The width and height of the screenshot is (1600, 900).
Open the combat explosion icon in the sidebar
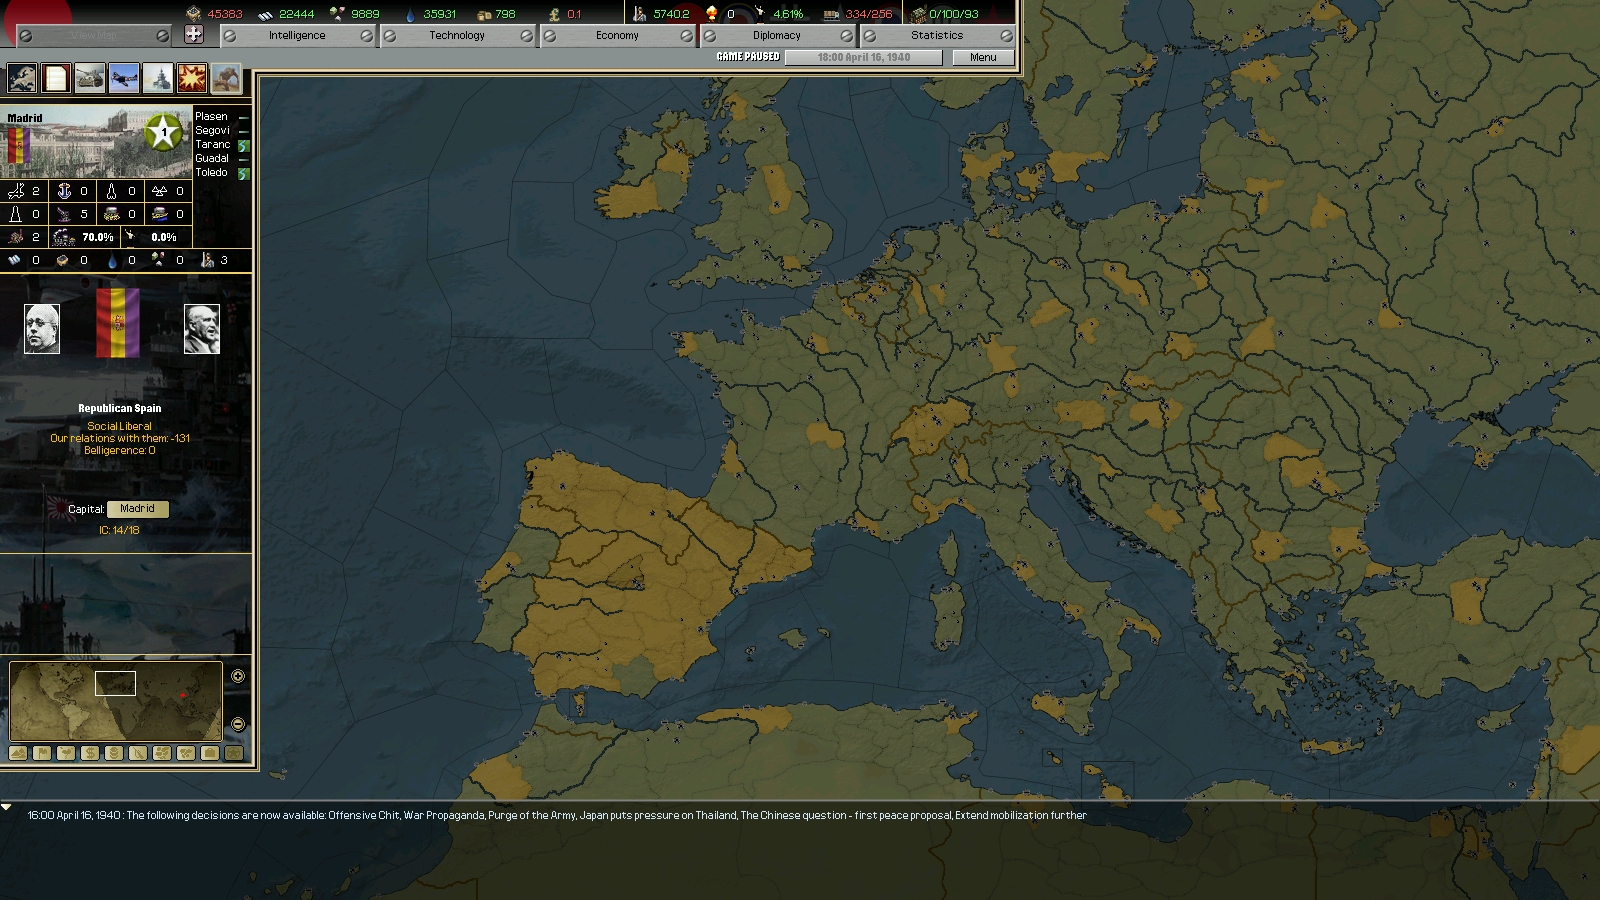[x=190, y=77]
